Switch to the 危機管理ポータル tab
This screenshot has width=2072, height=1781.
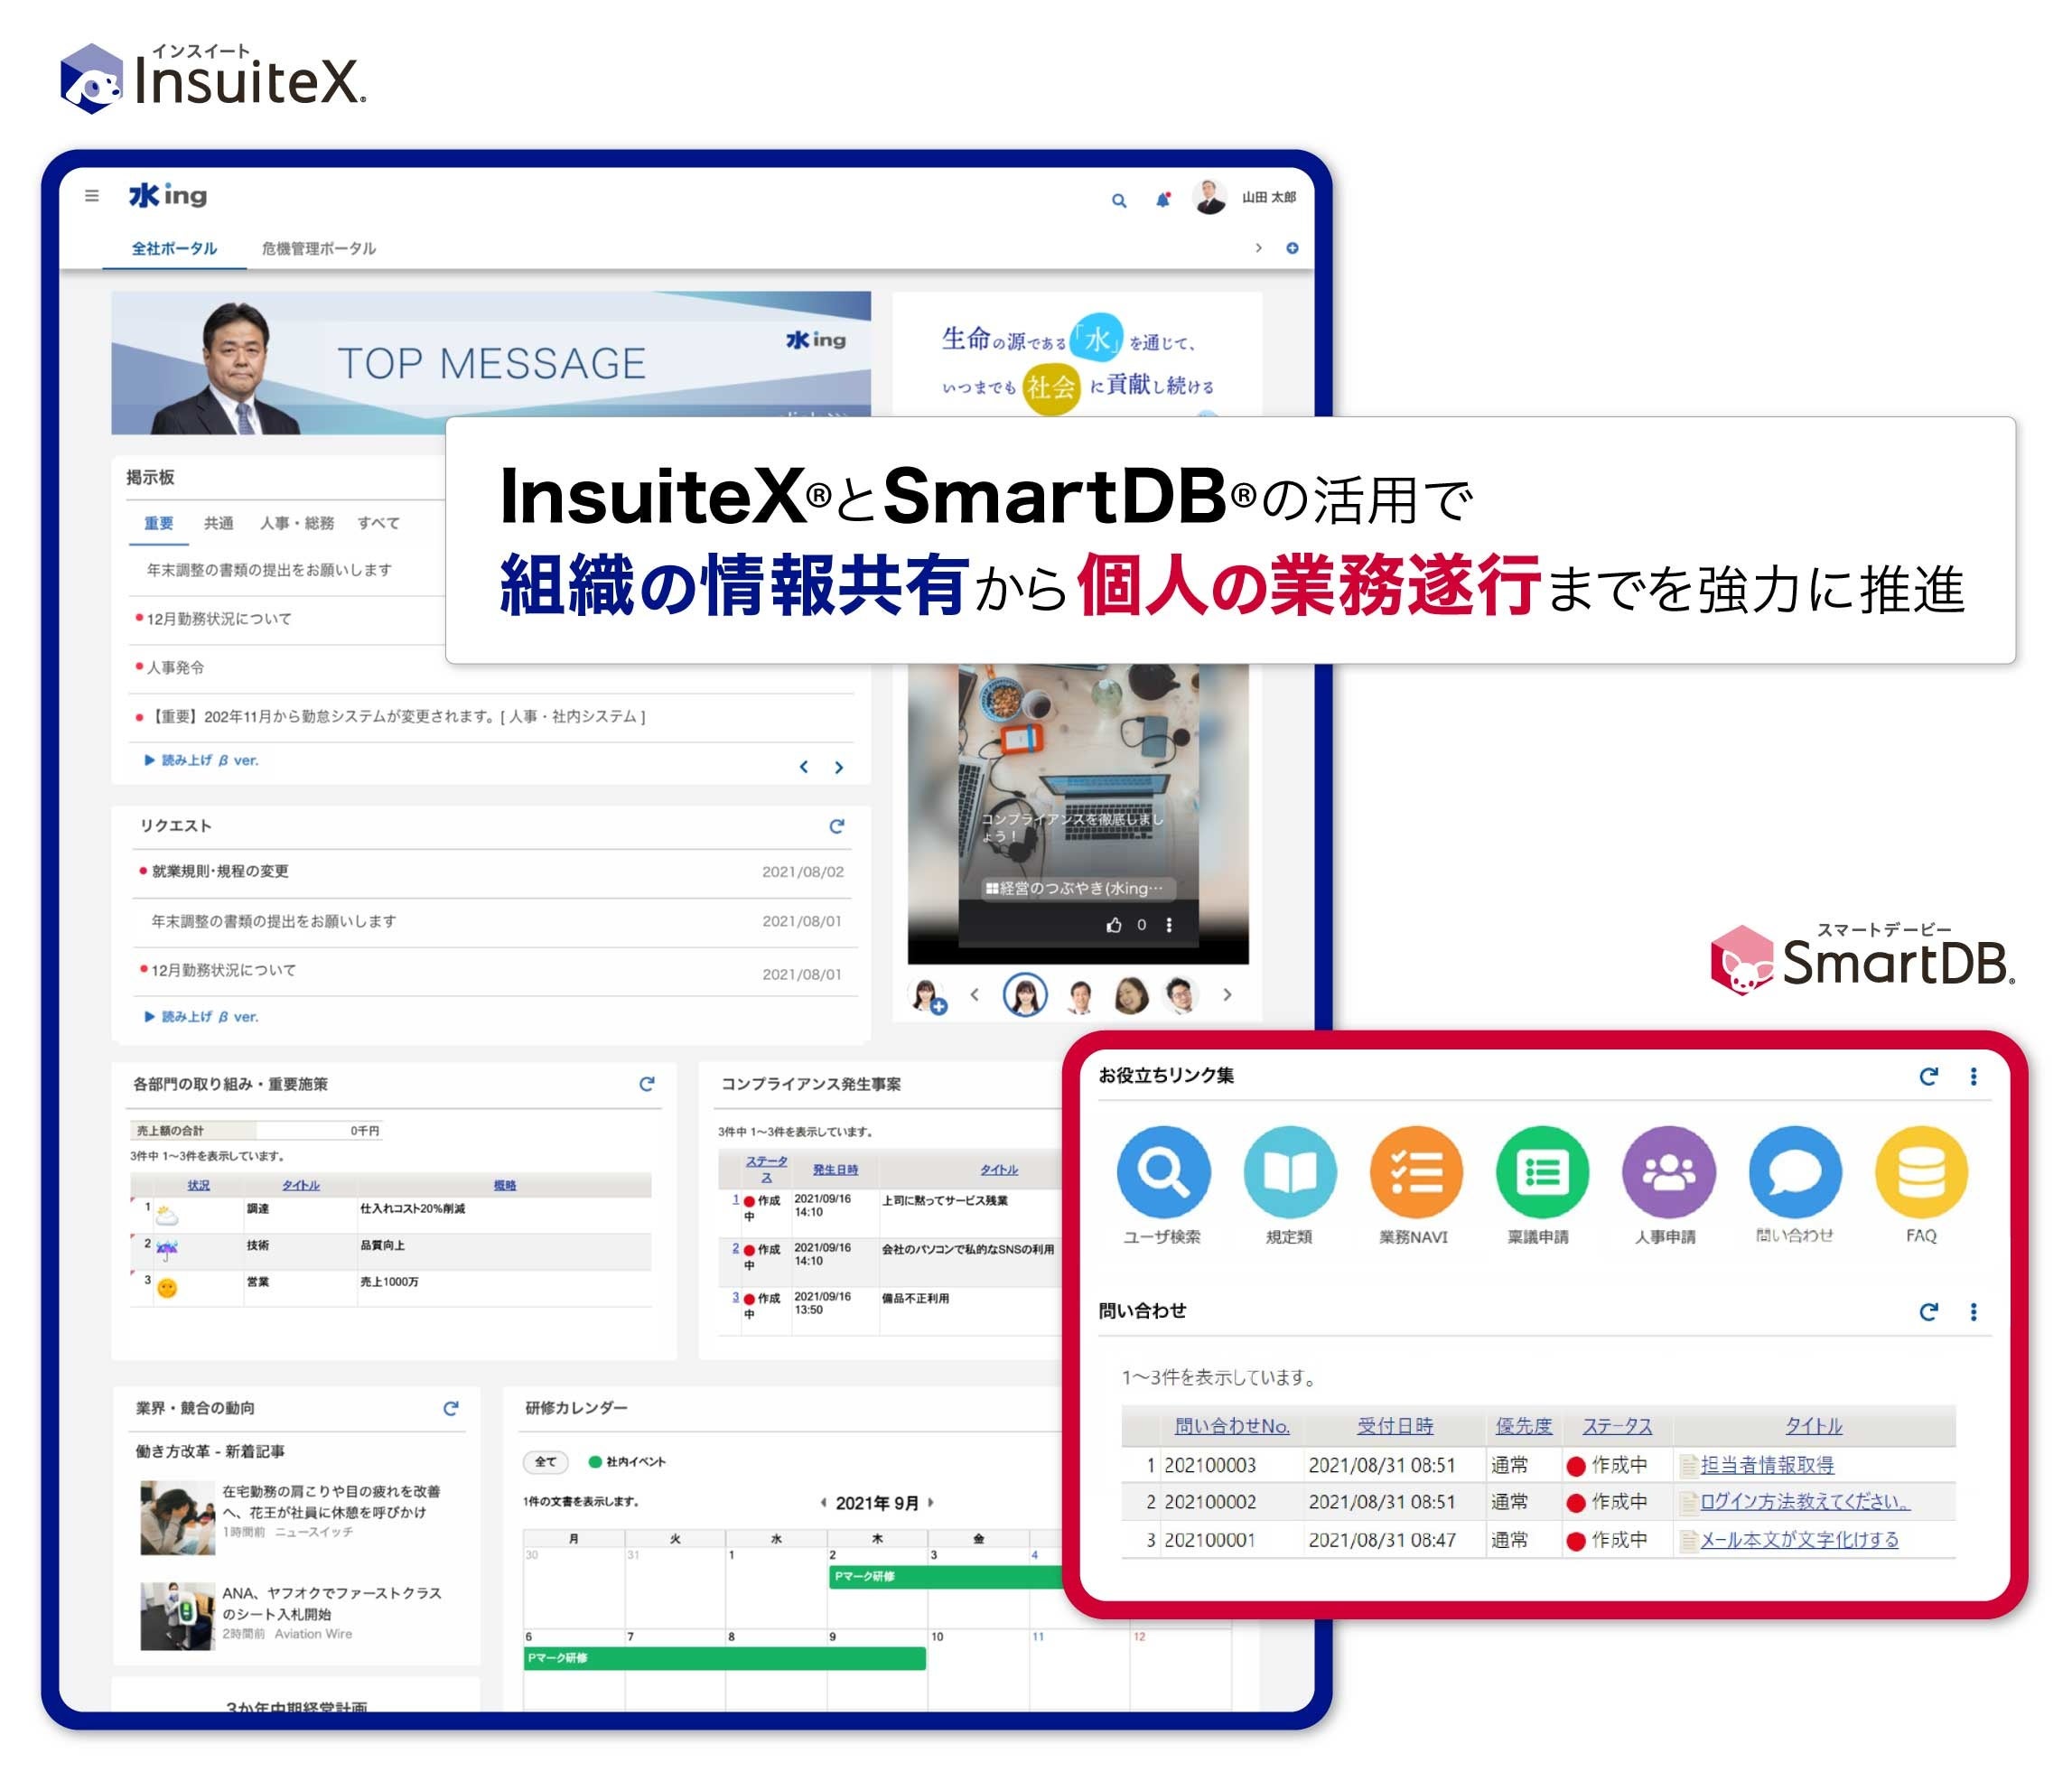pyautogui.click(x=320, y=248)
